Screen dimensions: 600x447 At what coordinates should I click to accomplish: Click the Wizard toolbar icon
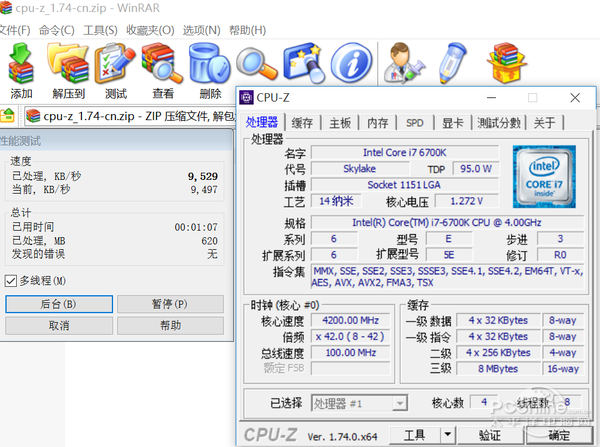coord(304,63)
